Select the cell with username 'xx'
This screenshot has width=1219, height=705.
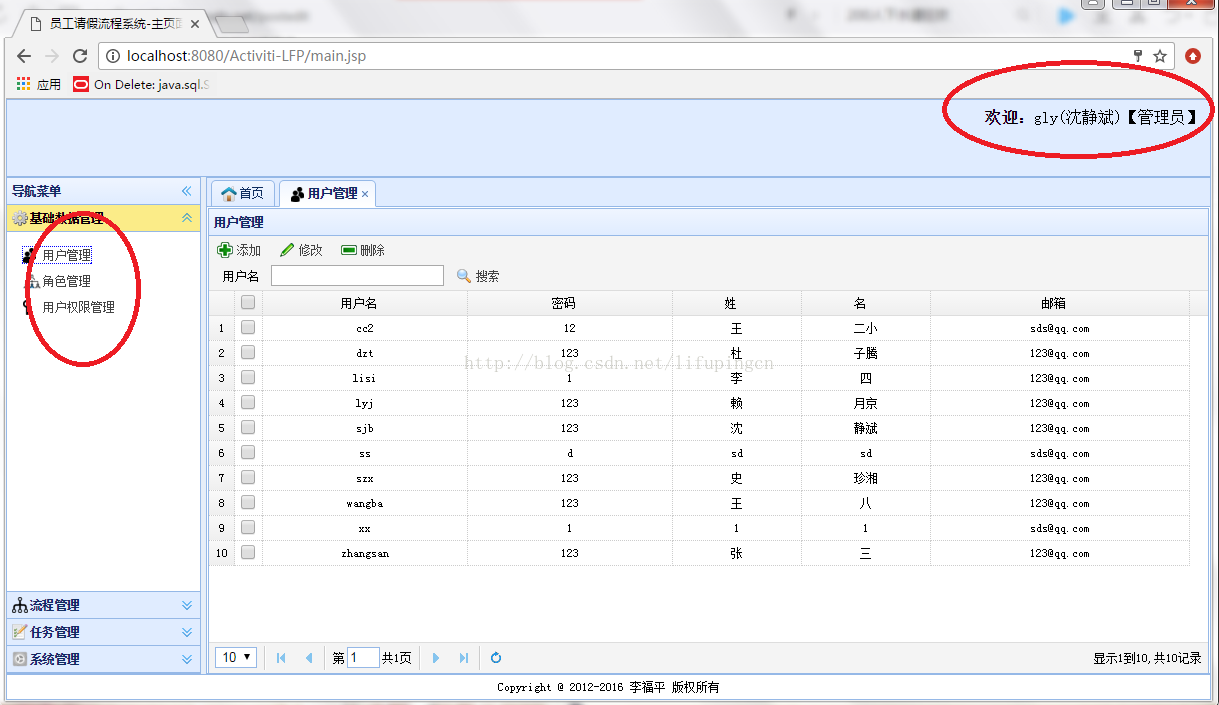tap(365, 528)
